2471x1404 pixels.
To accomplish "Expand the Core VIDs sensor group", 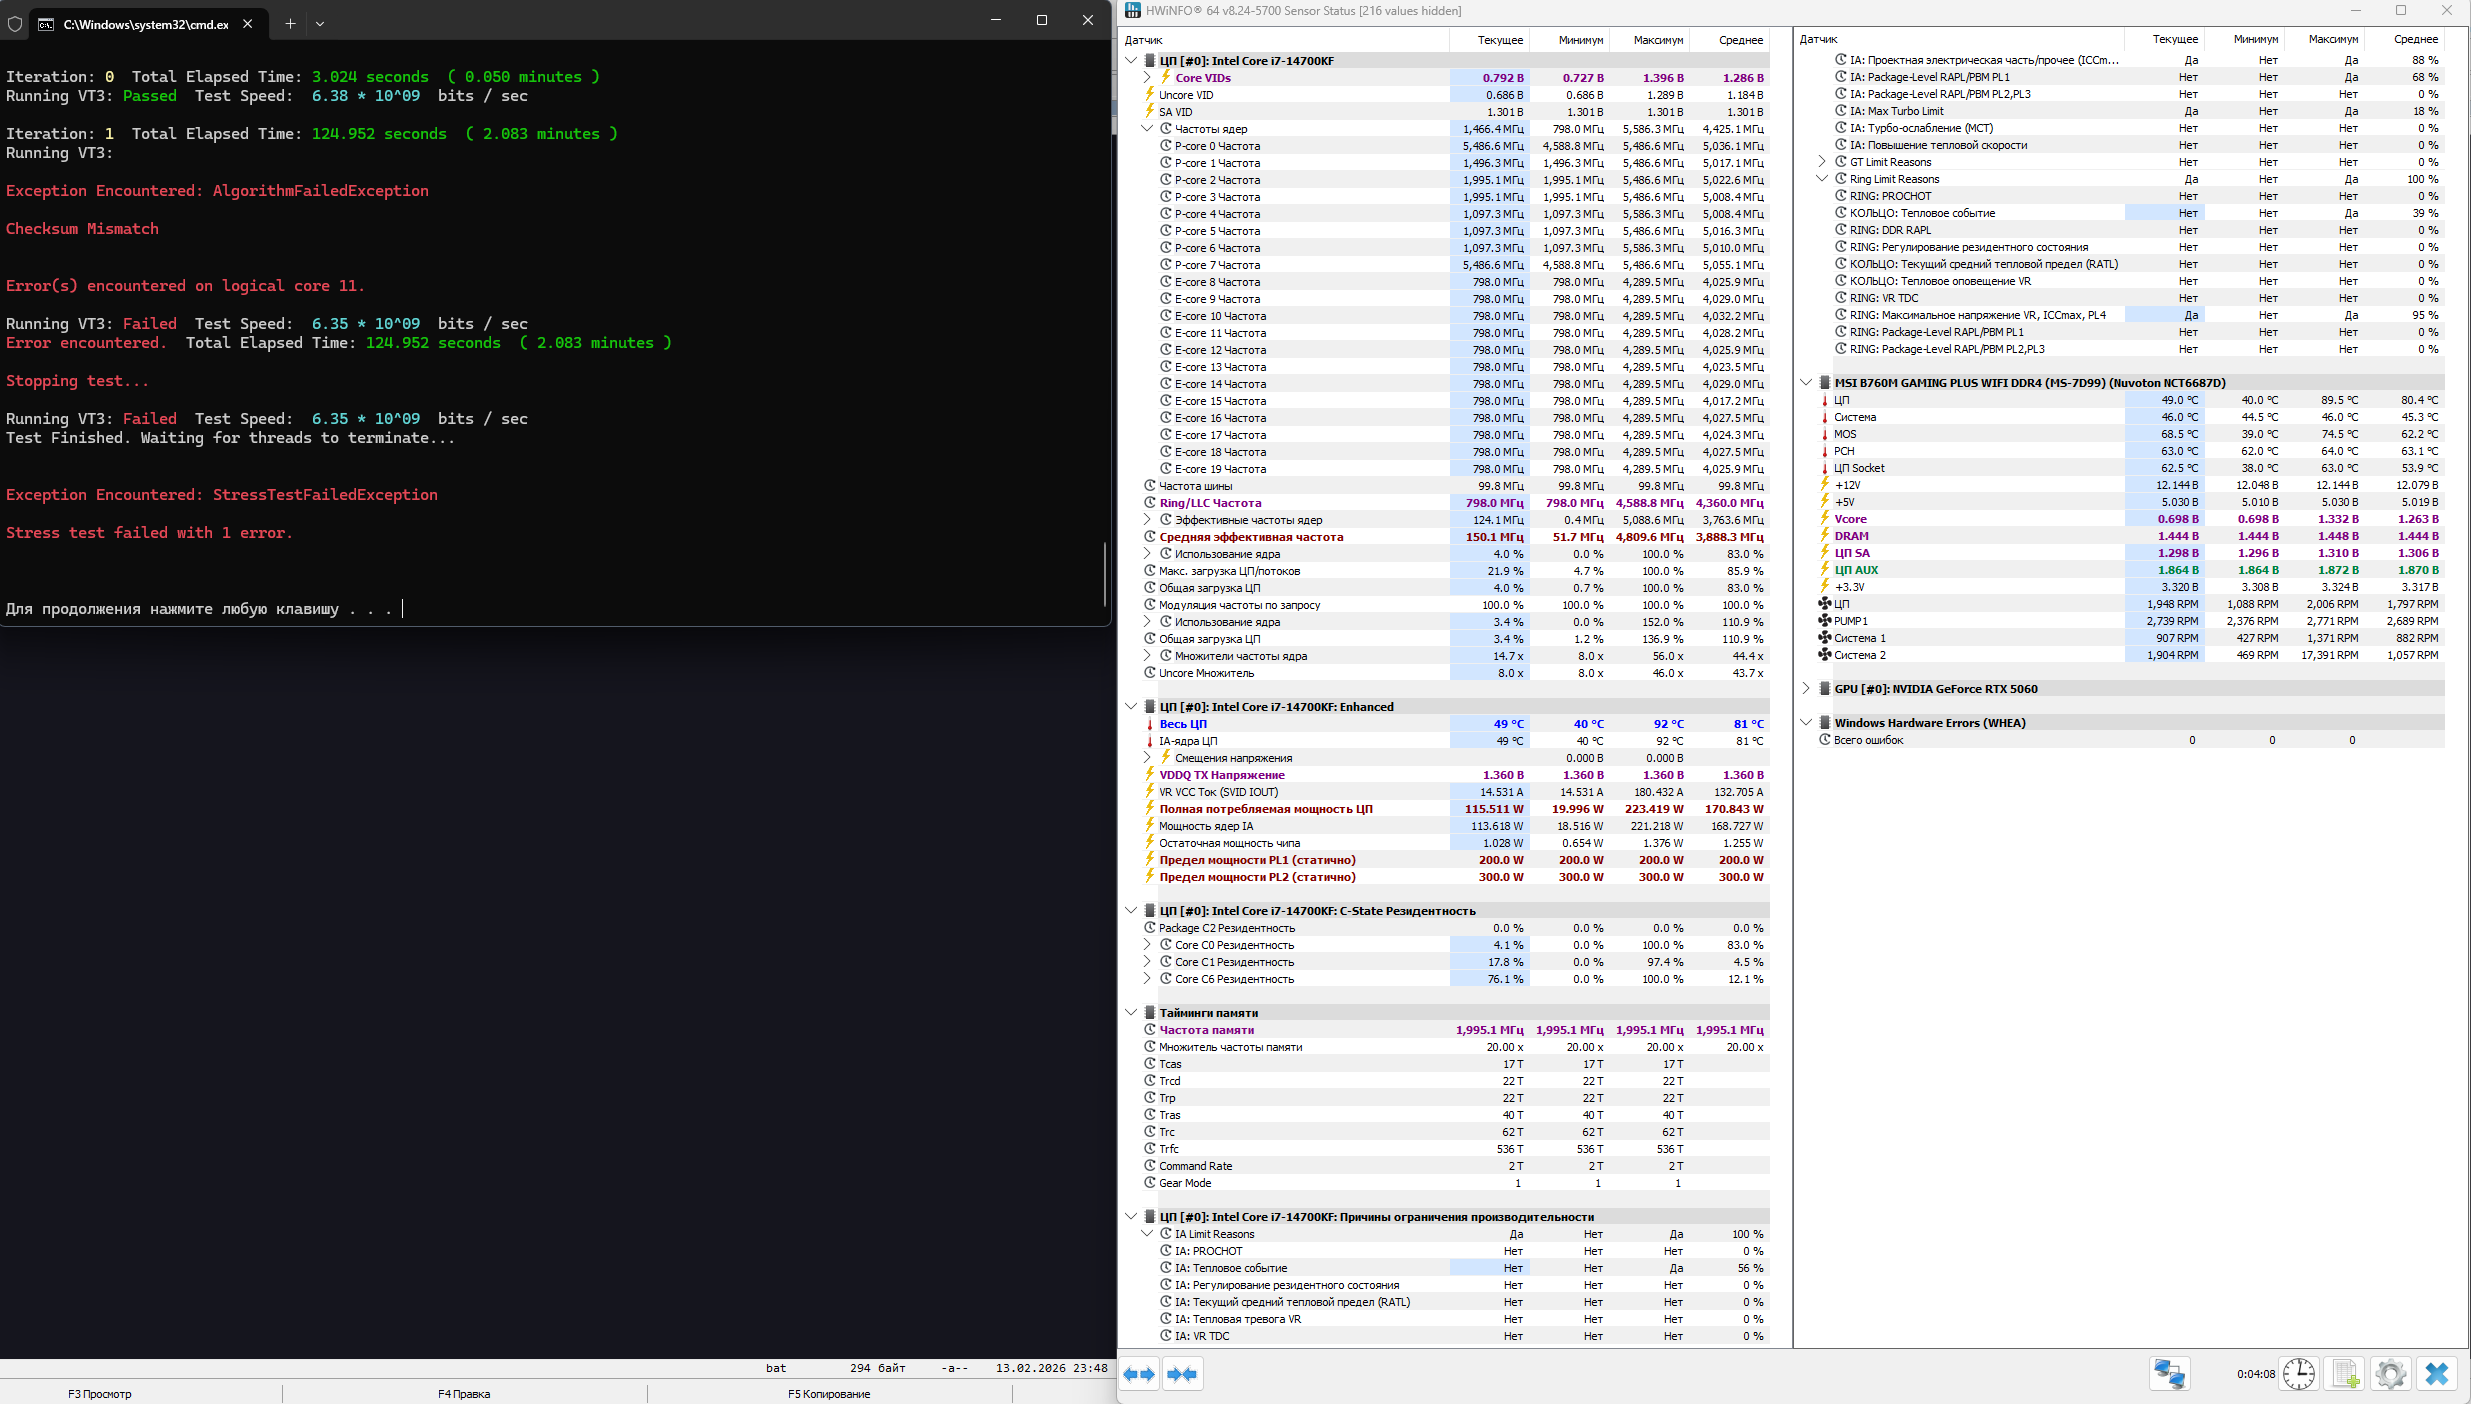I will click(x=1147, y=77).
